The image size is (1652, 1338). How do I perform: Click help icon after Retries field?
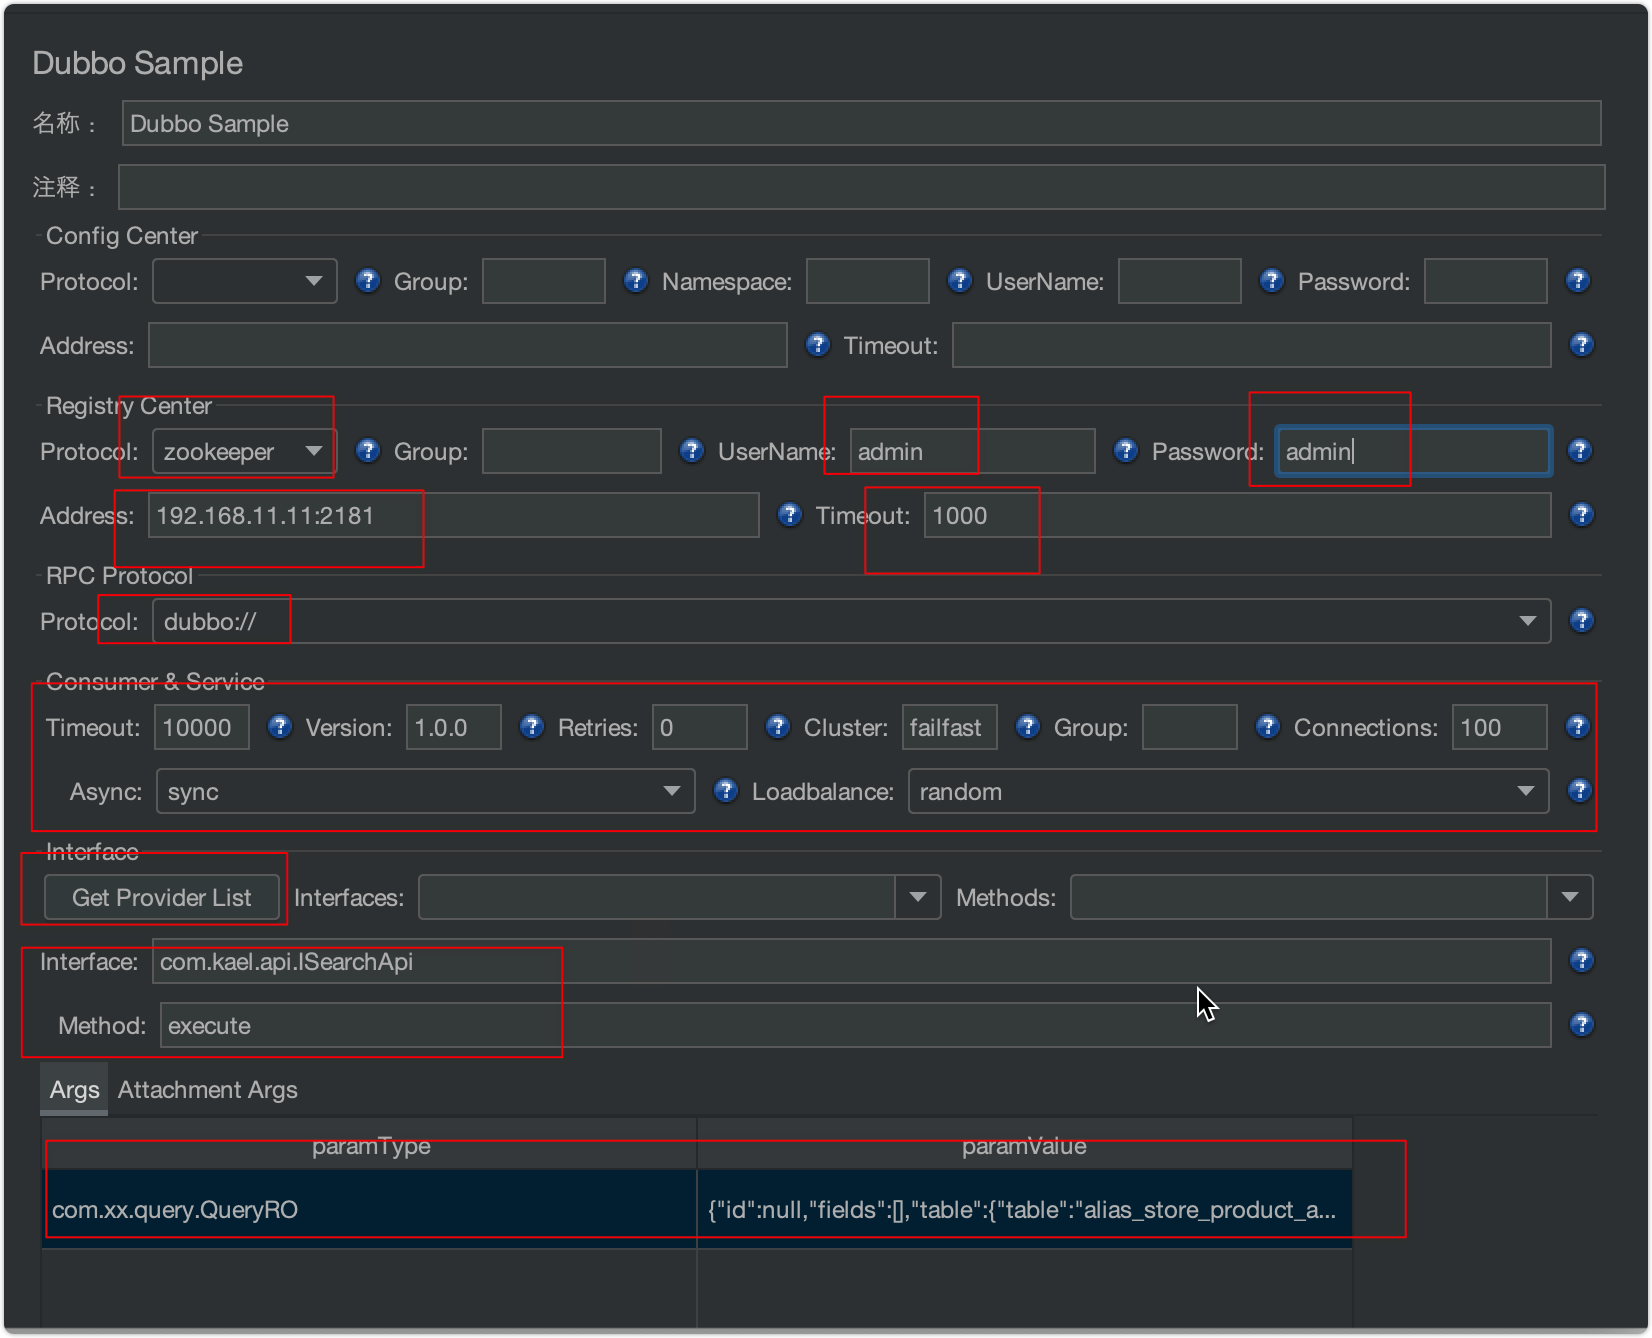(x=778, y=727)
